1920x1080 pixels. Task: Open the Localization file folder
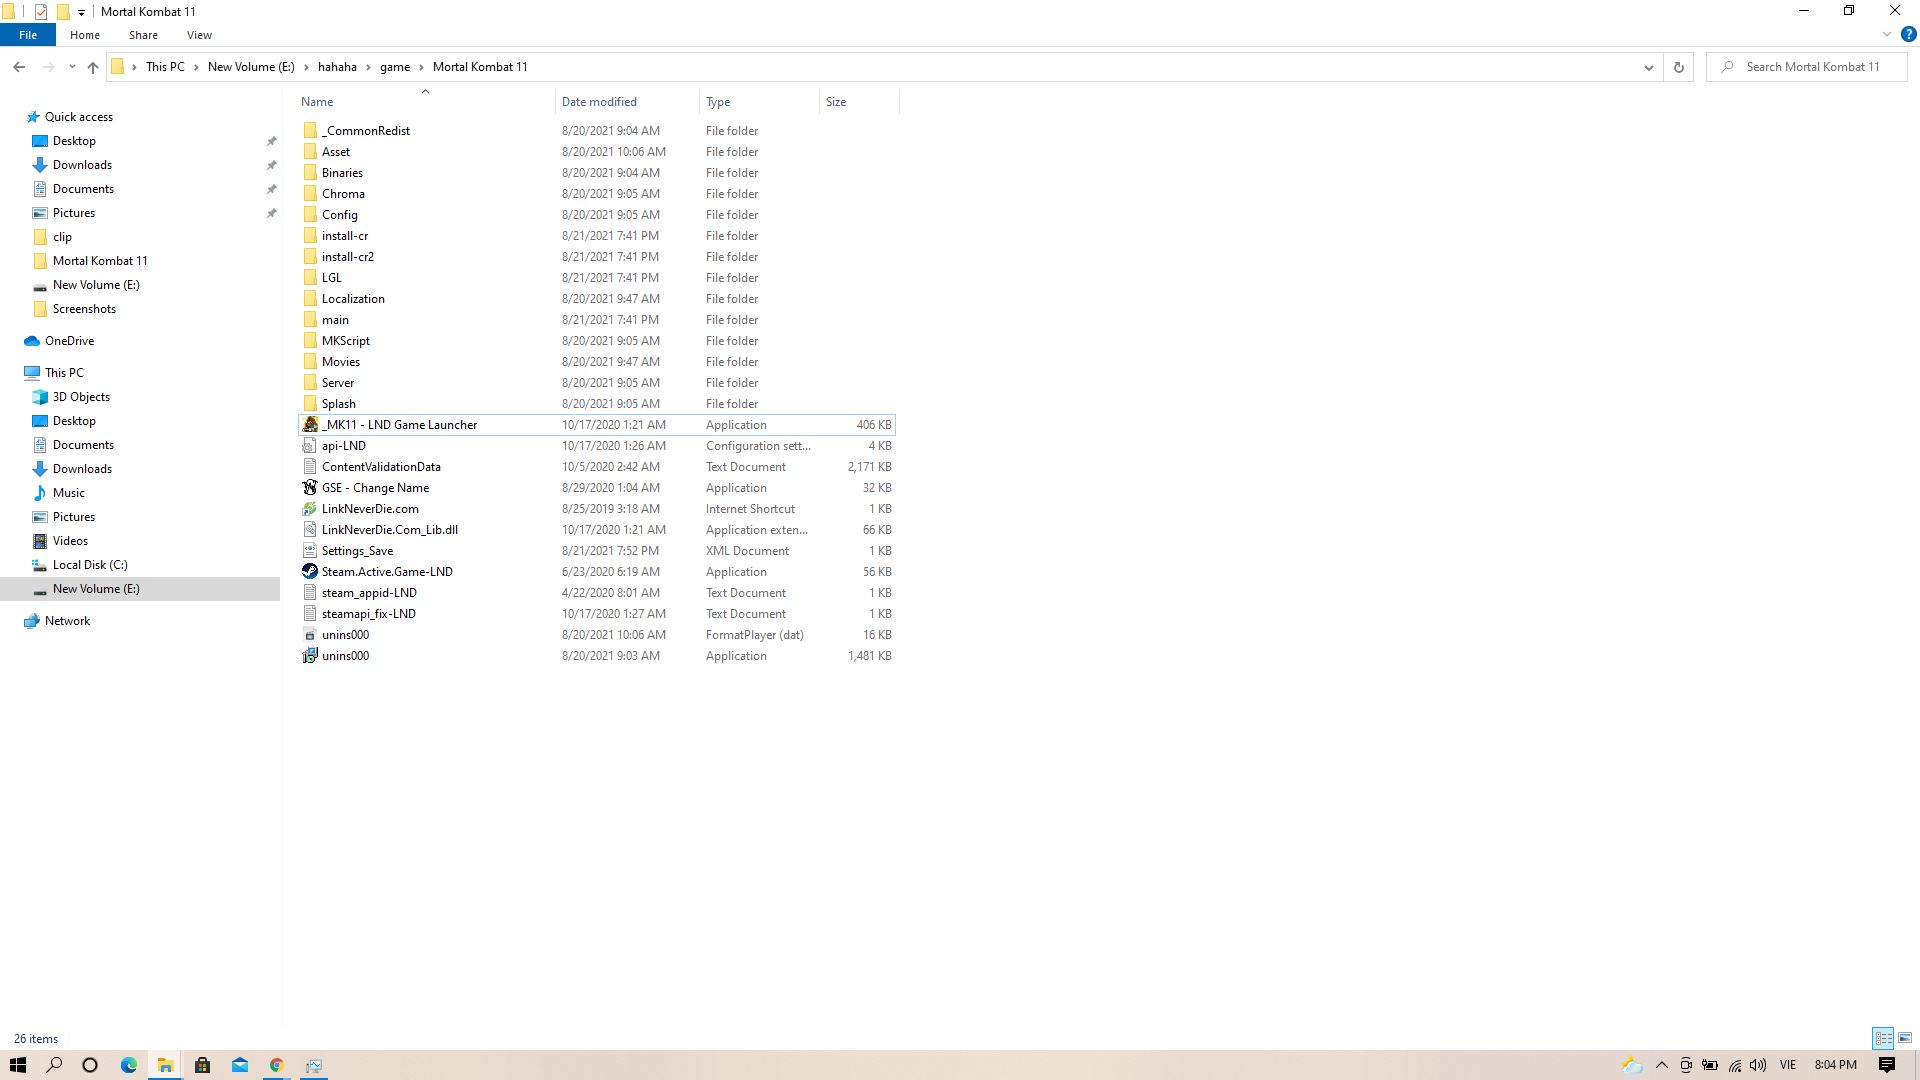(353, 298)
